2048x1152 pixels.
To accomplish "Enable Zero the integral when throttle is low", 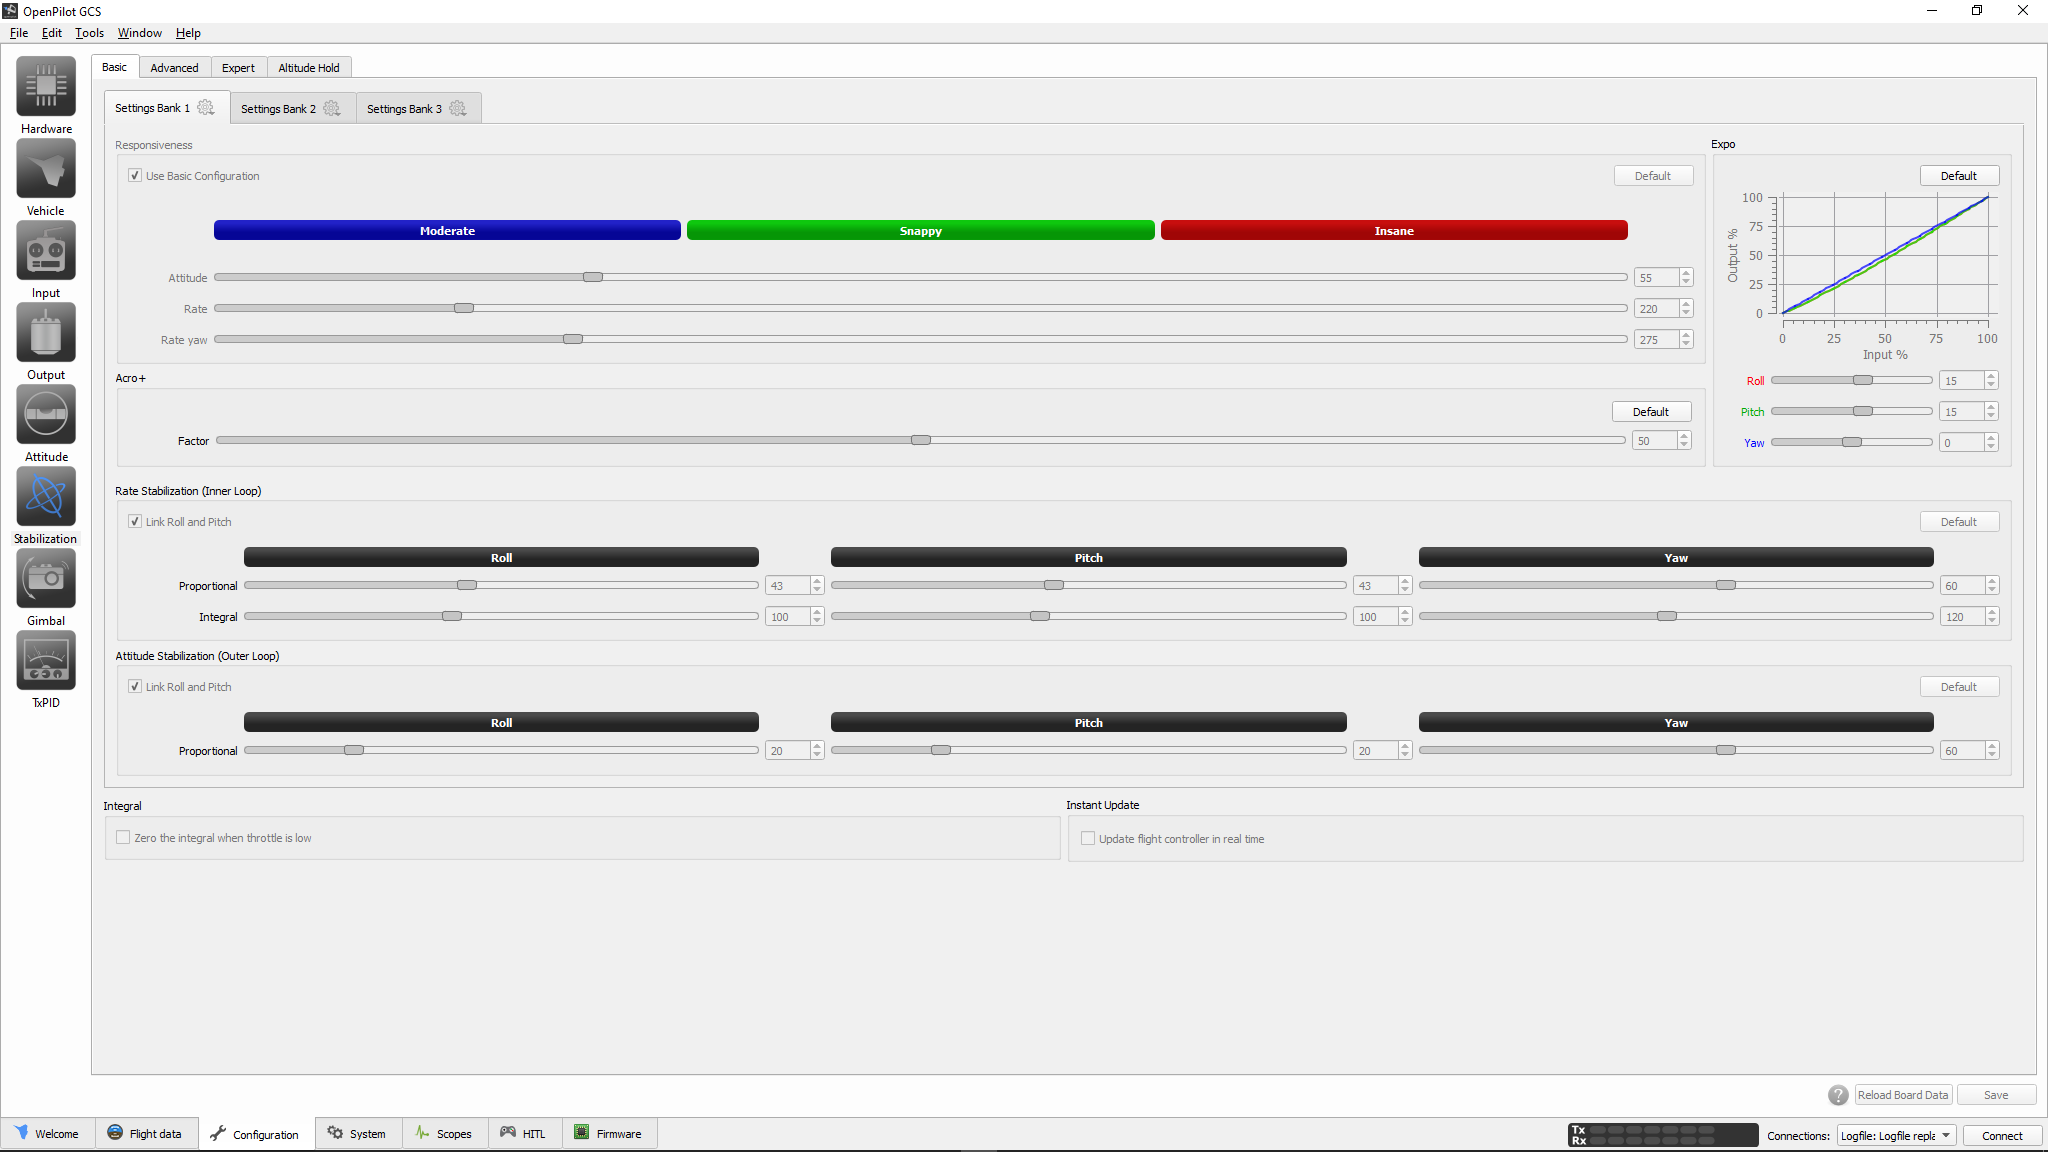I will tap(124, 838).
